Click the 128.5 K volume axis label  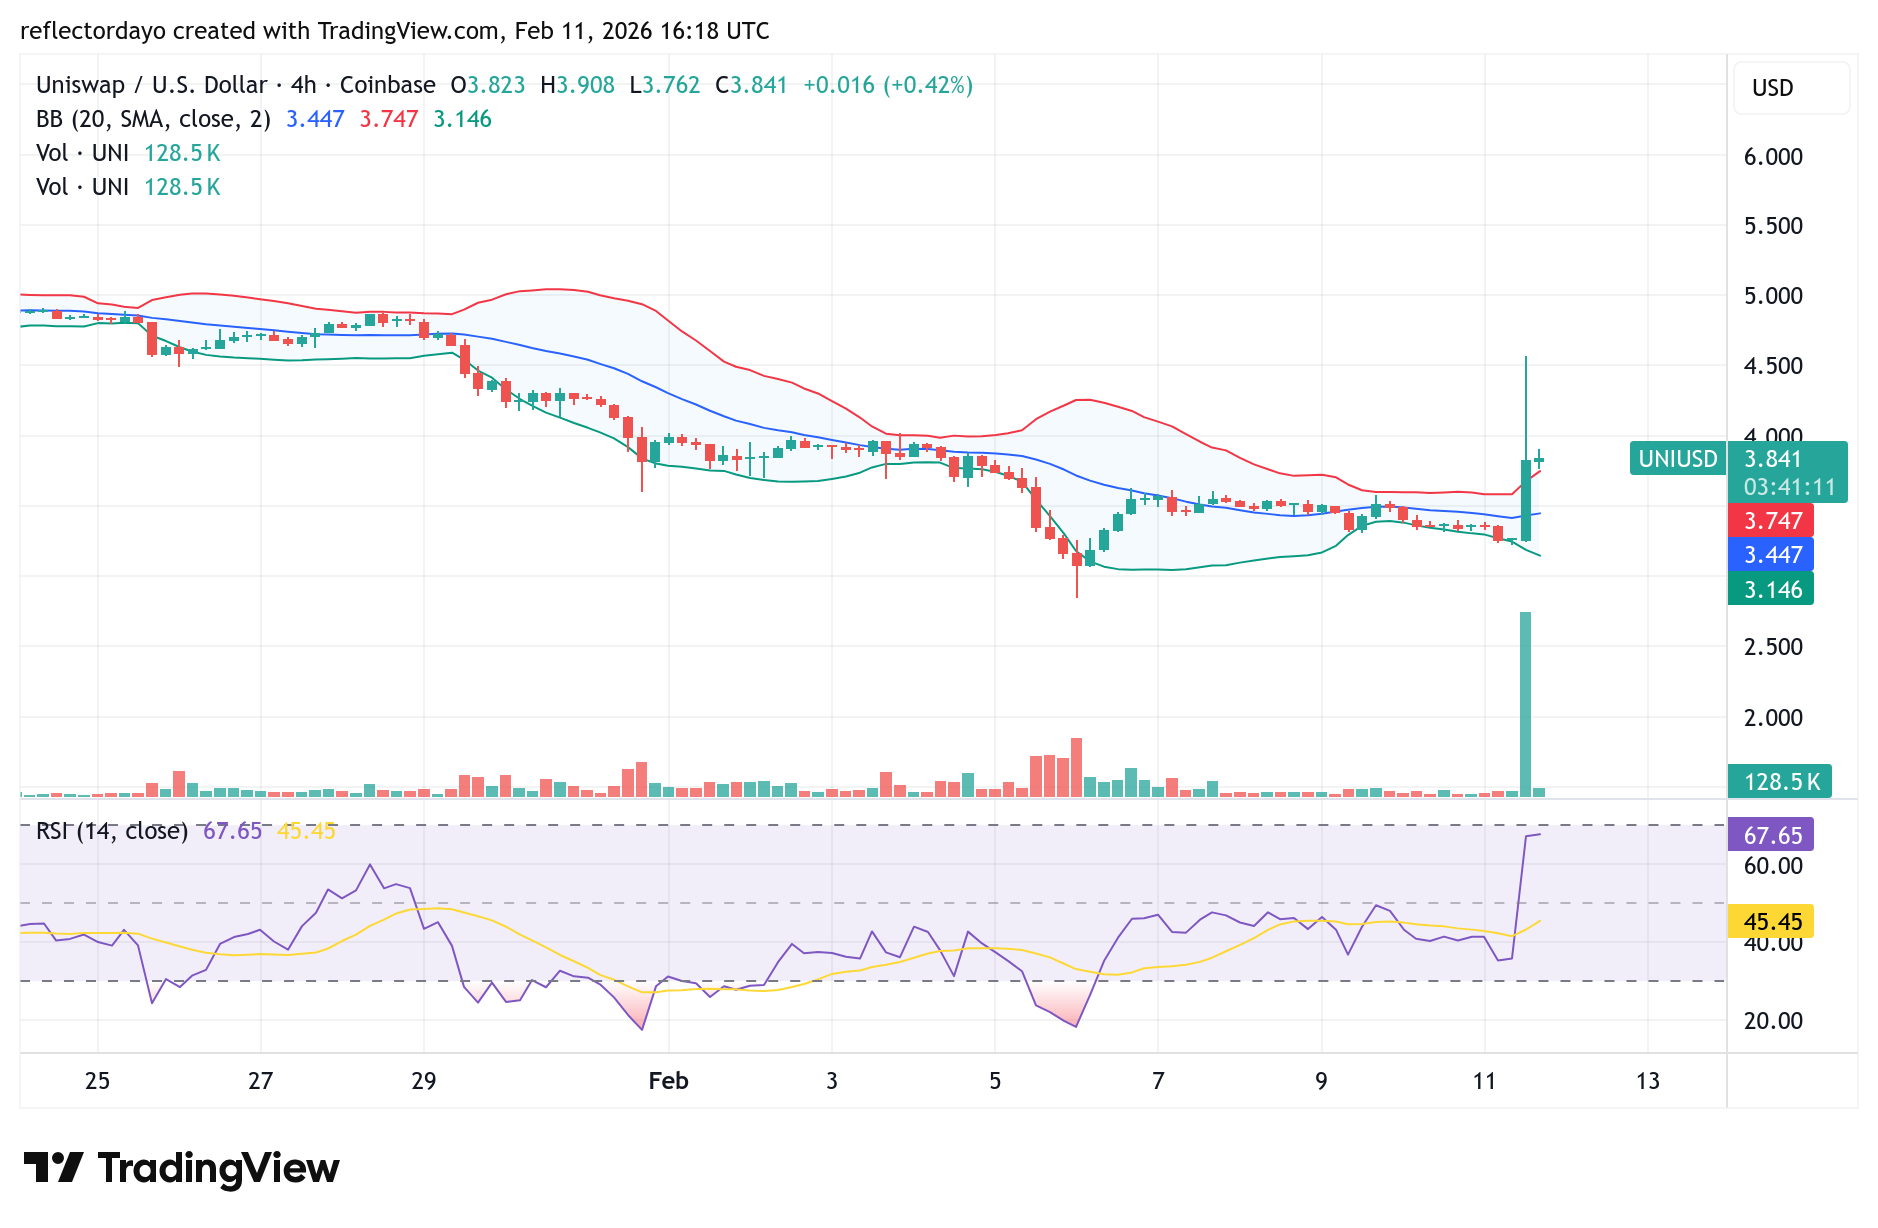pyautogui.click(x=1780, y=781)
